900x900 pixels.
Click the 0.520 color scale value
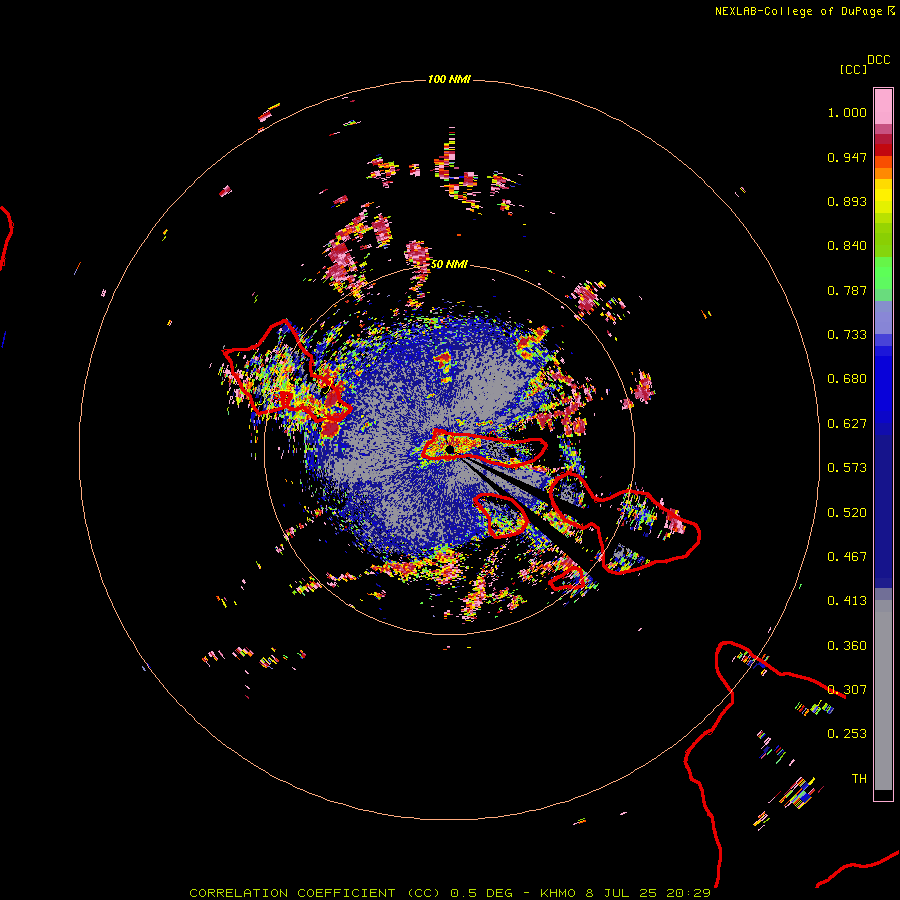pyautogui.click(x=847, y=513)
